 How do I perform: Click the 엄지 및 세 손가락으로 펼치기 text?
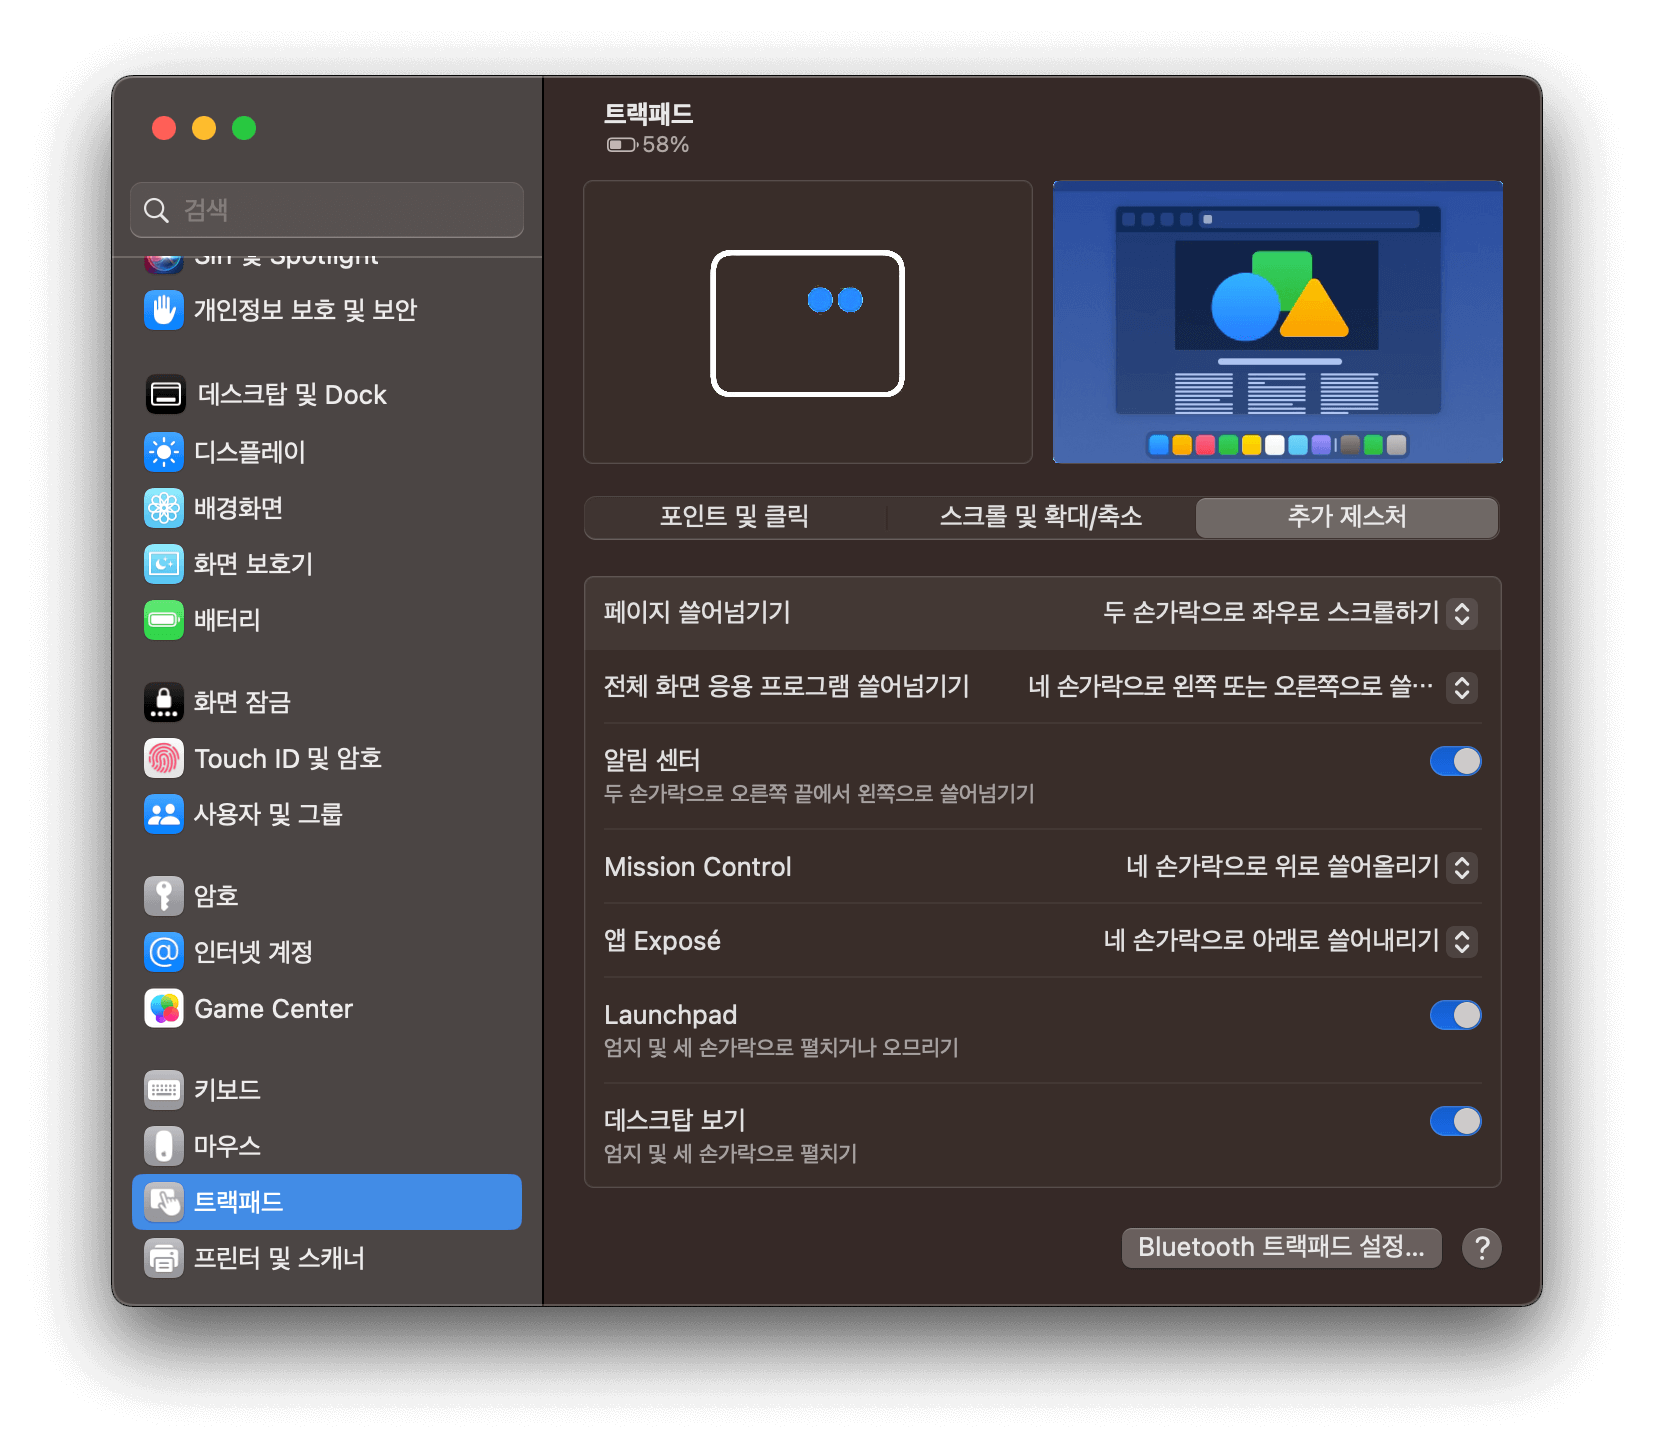tap(730, 1154)
